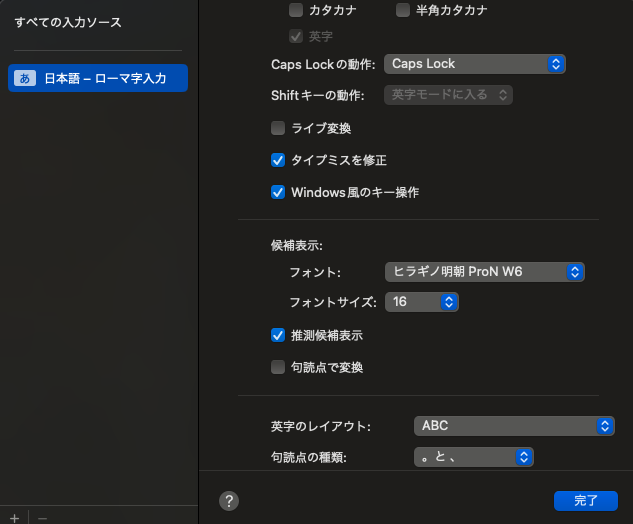The width and height of the screenshot is (633, 524).
Task: Enable 句読点で変換 checkbox
Action: [278, 367]
